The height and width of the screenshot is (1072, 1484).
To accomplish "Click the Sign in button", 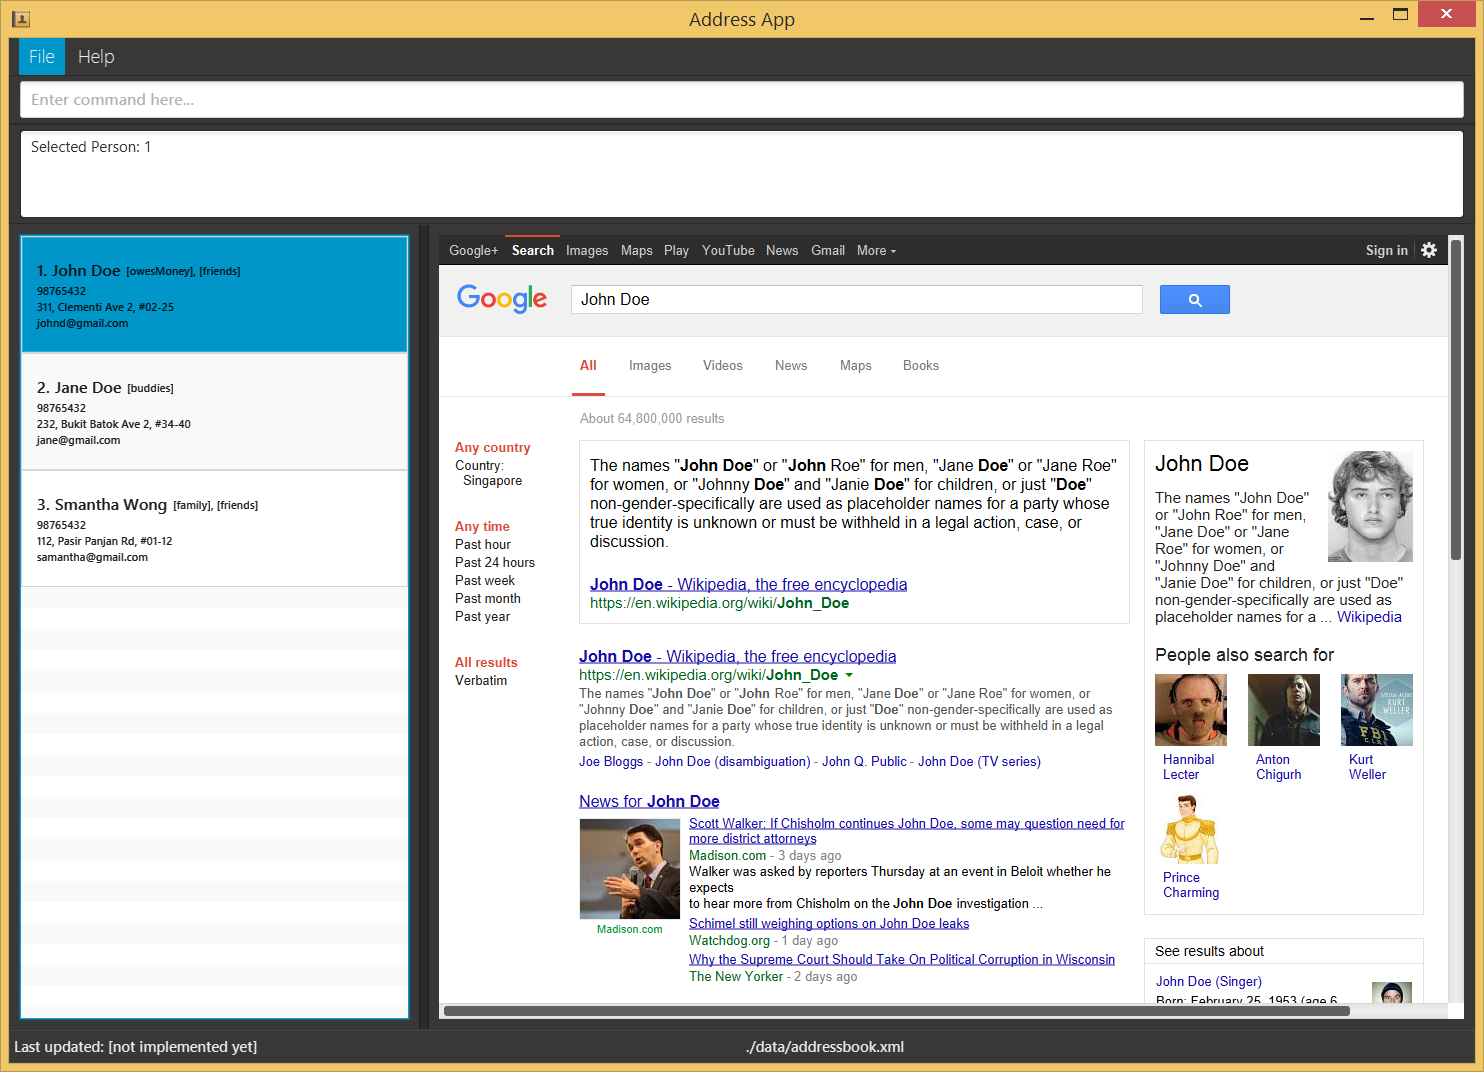I will pos(1387,251).
